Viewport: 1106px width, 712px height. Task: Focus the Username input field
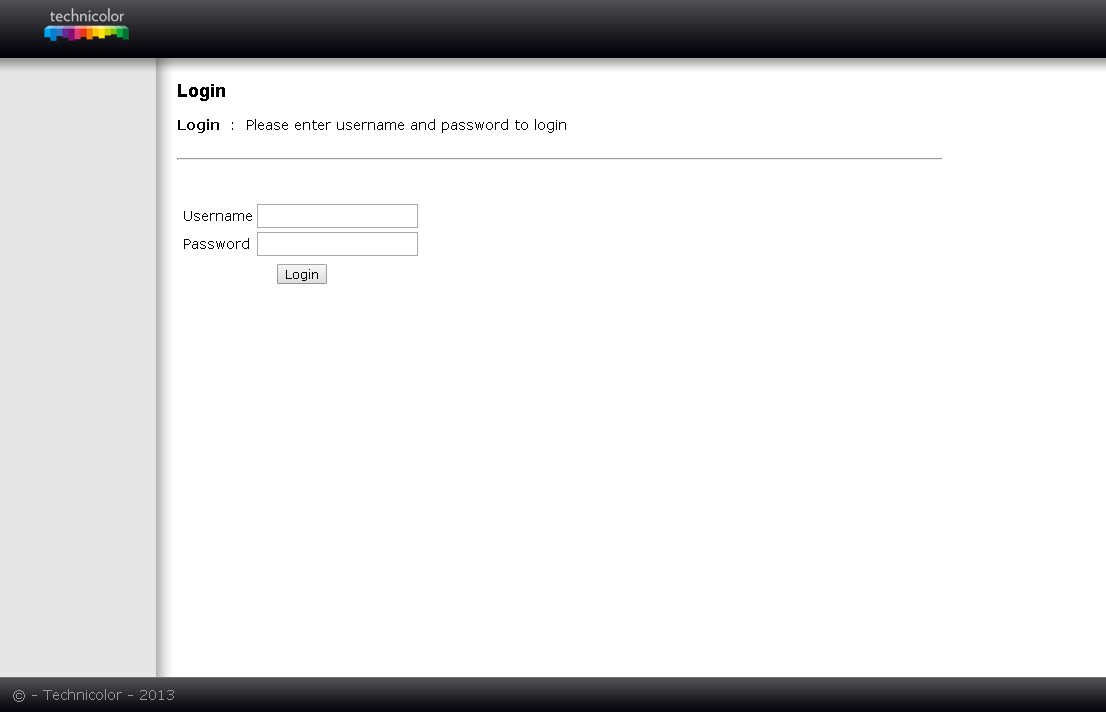(x=337, y=216)
